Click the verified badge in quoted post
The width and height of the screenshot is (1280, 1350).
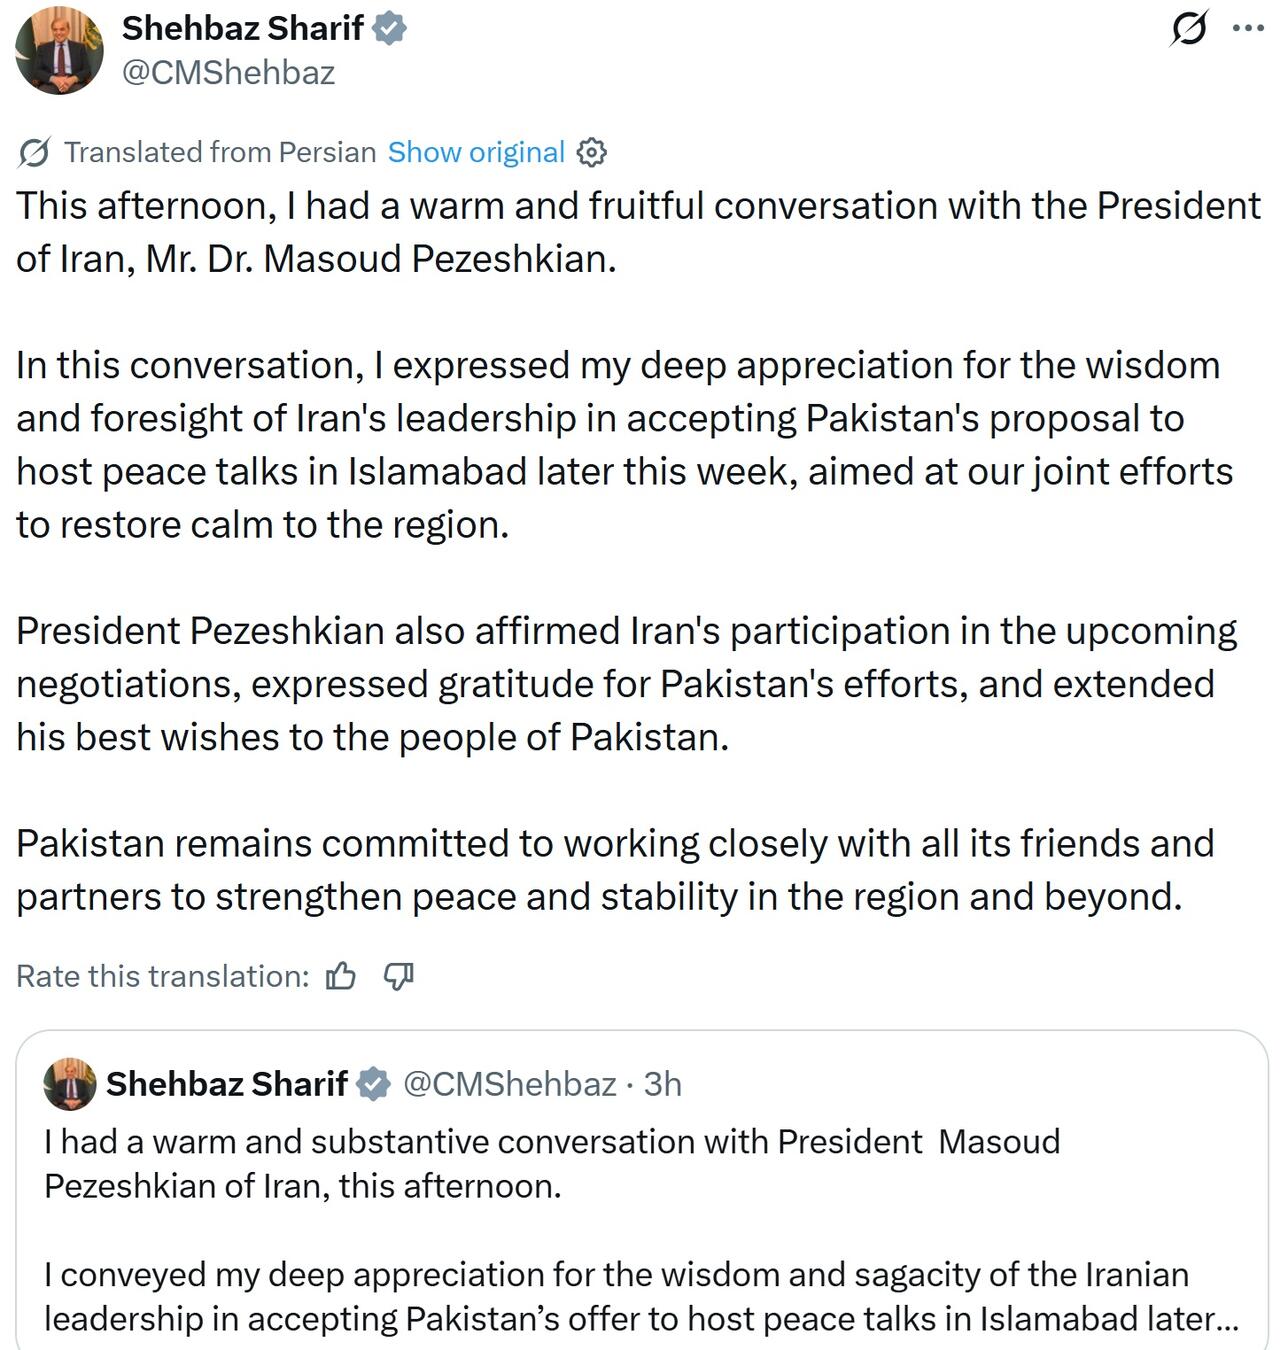(373, 1084)
